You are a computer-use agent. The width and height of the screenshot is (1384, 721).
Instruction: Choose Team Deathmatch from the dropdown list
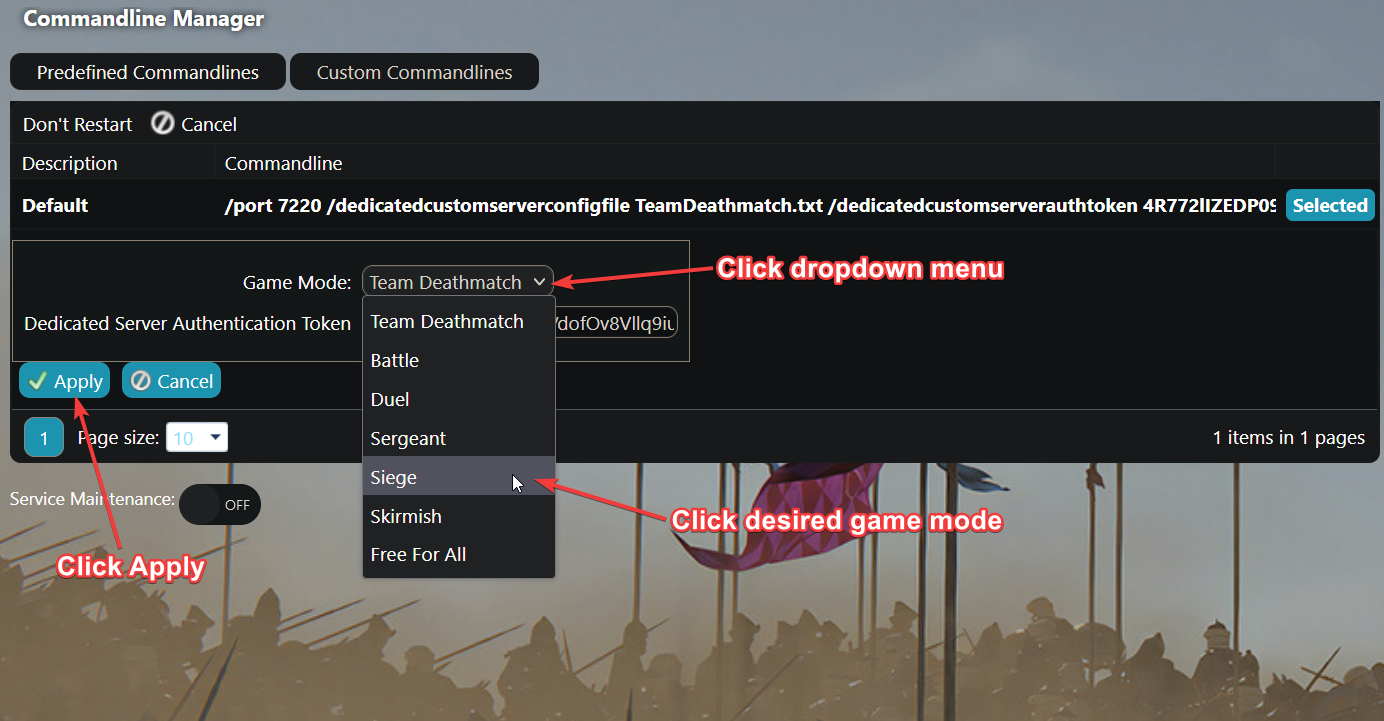447,321
